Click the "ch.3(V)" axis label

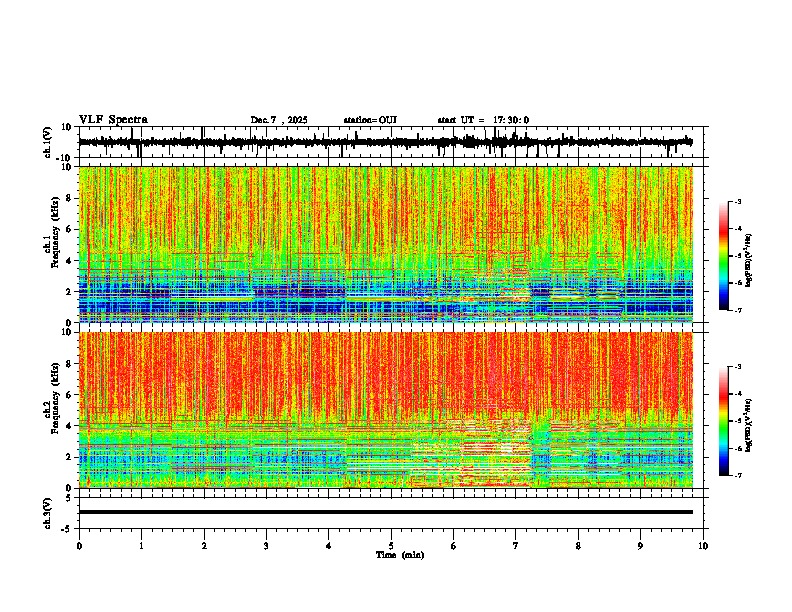click(48, 514)
